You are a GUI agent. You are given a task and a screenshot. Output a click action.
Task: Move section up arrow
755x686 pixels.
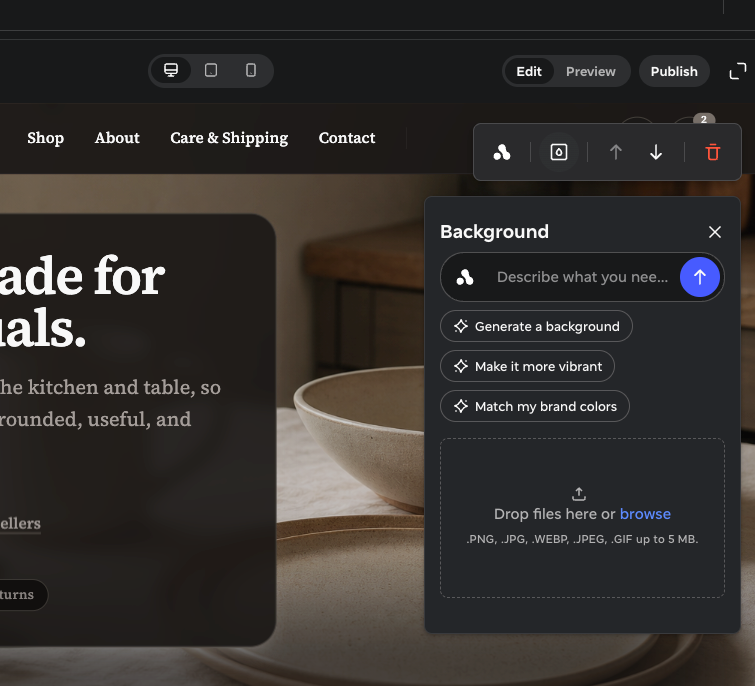(x=615, y=152)
